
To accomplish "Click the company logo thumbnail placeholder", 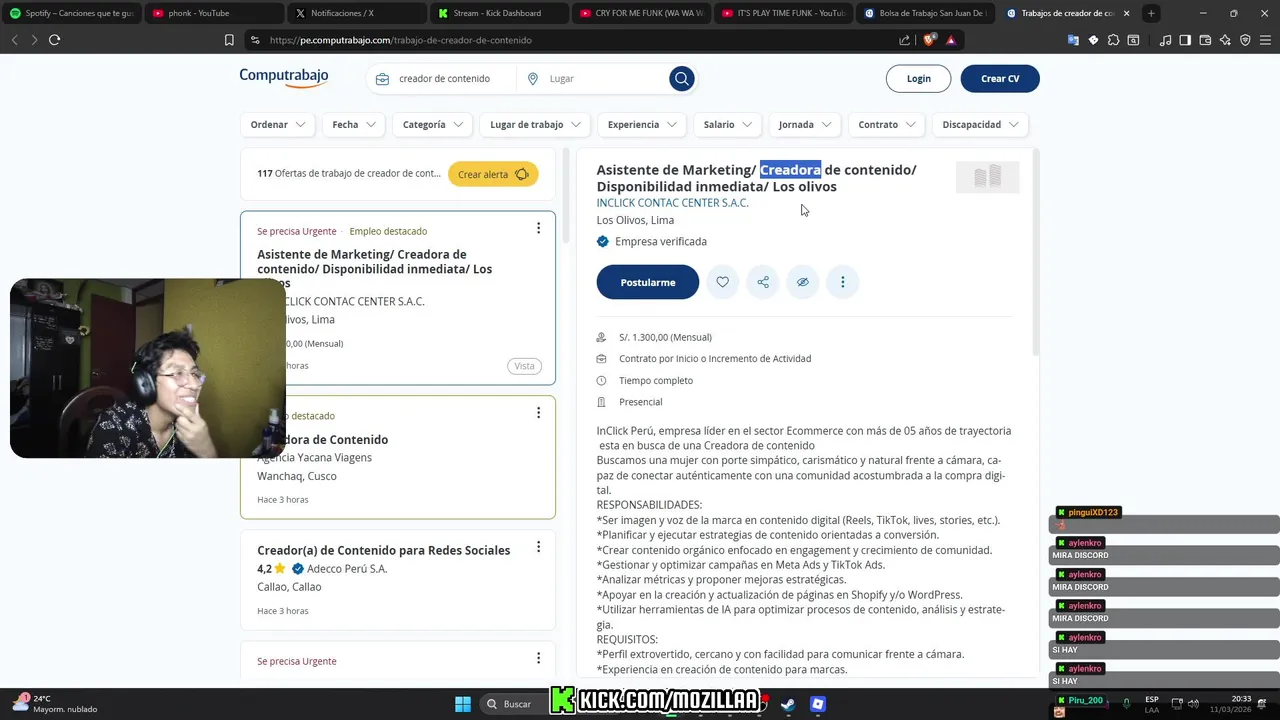I will click(x=987, y=177).
